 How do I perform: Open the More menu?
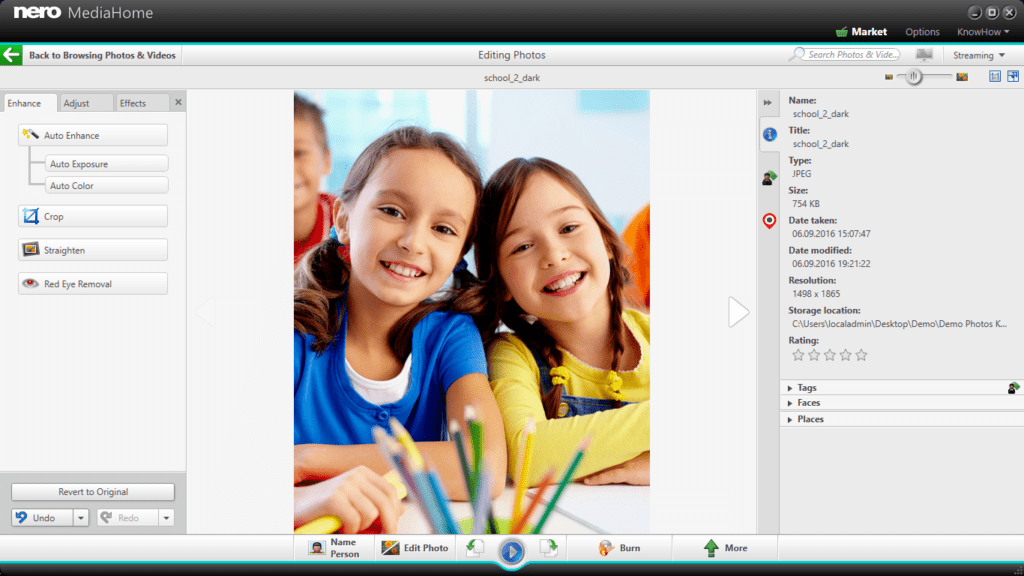click(725, 548)
